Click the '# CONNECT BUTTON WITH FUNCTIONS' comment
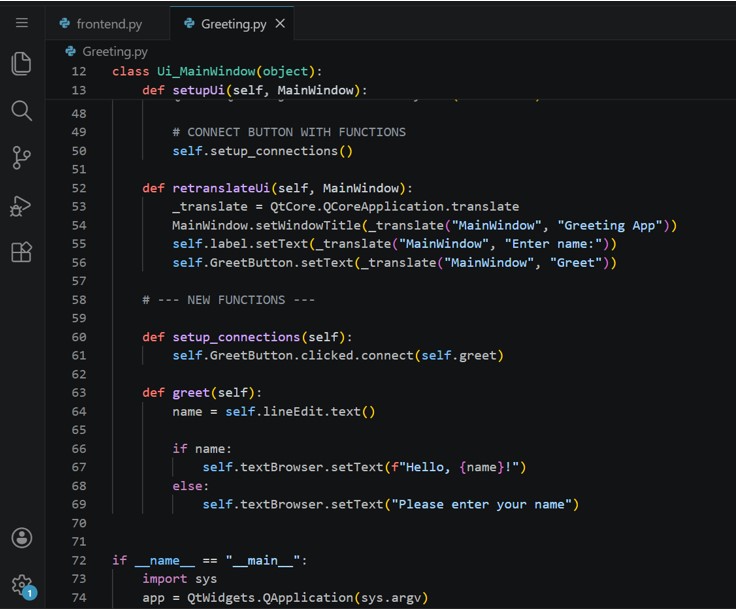Viewport: 736px width, 610px height. coord(289,132)
